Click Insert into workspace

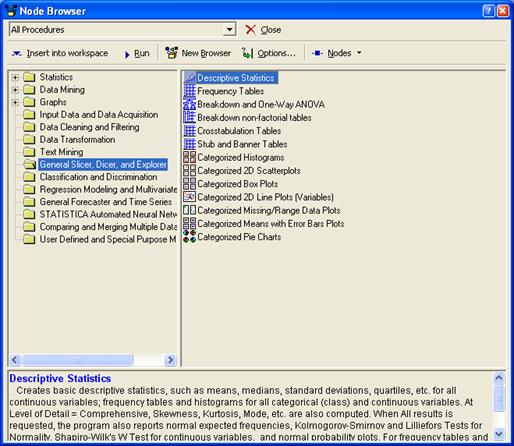60,53
